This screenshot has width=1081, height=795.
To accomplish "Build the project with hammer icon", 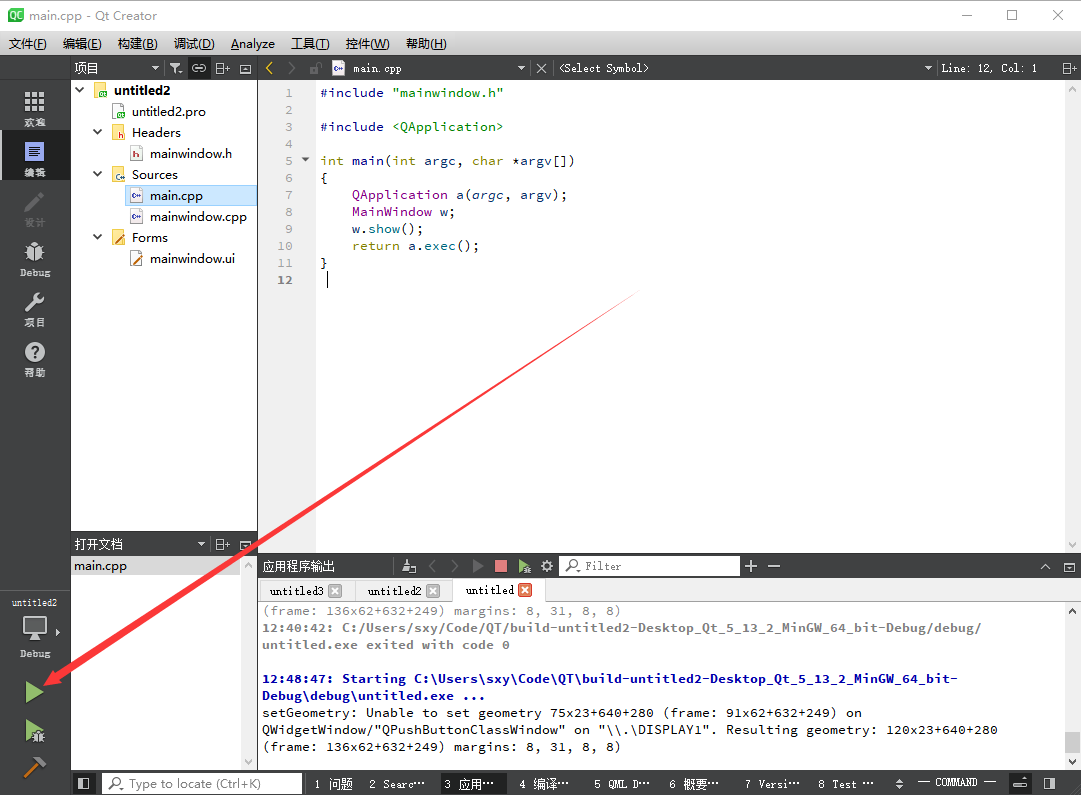I will (x=34, y=767).
